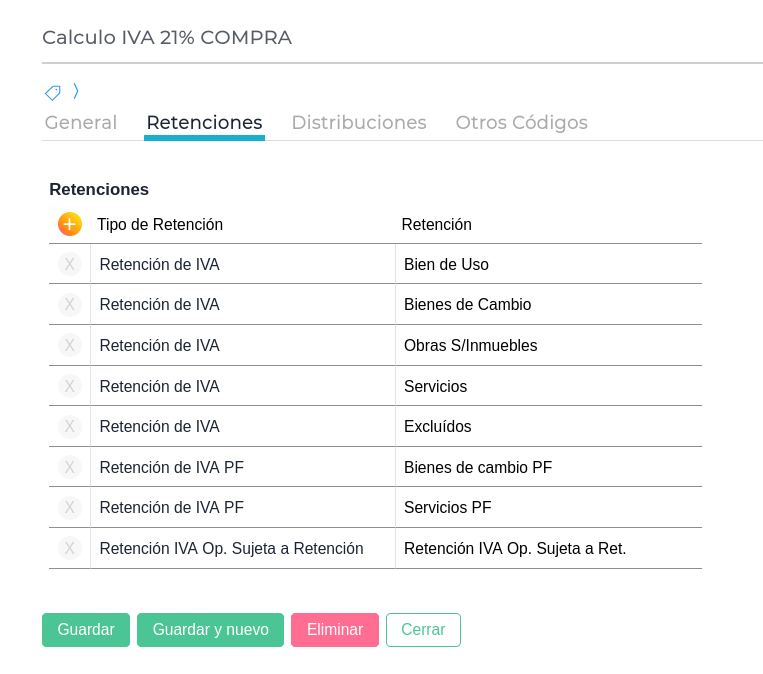Screen dimensions: 763x674
Task: Go to the Otros Códigos tab
Action: pyautogui.click(x=521, y=123)
